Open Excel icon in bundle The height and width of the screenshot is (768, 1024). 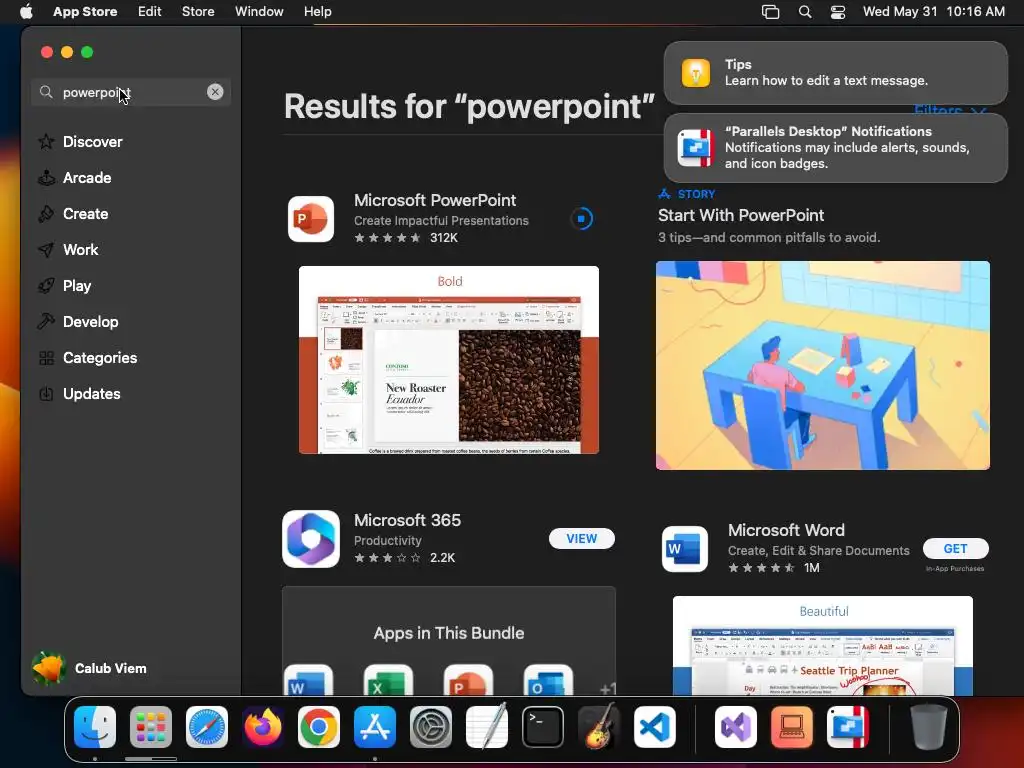click(x=388, y=680)
